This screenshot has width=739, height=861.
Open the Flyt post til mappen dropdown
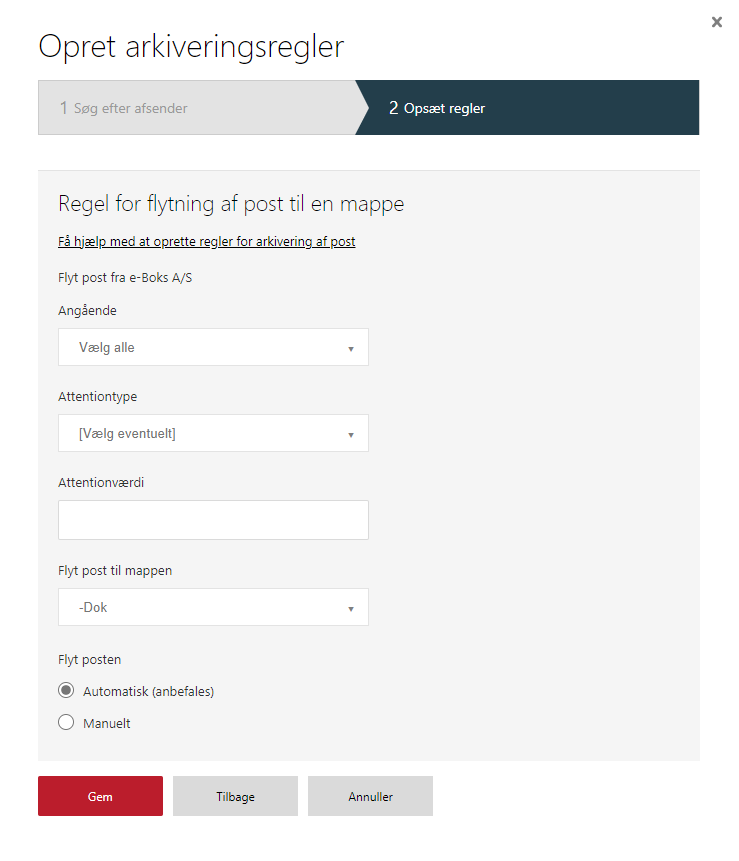point(213,607)
